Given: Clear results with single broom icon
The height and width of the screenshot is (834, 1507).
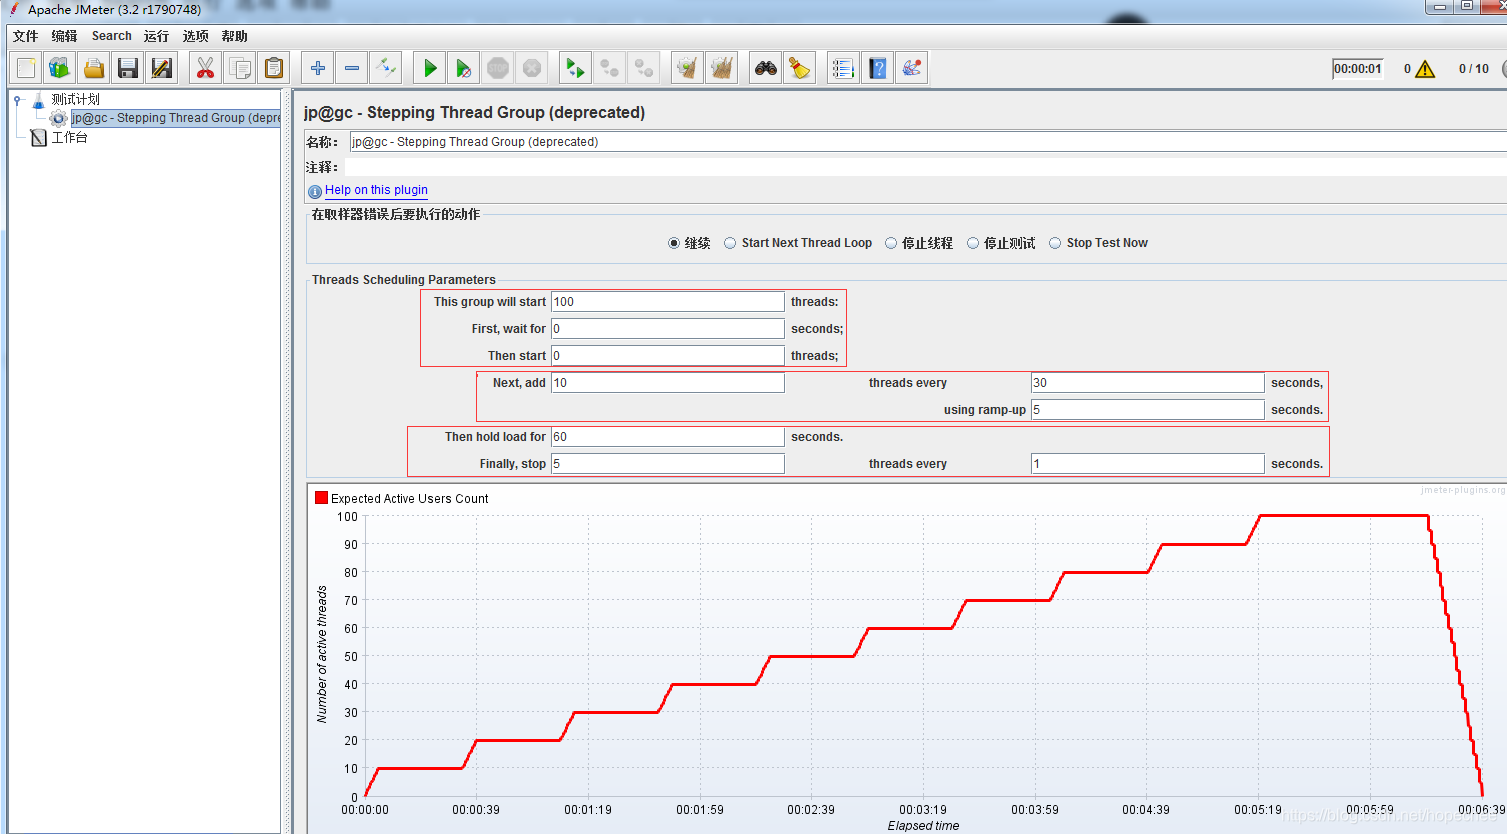Looking at the screenshot, I should click(x=687, y=68).
